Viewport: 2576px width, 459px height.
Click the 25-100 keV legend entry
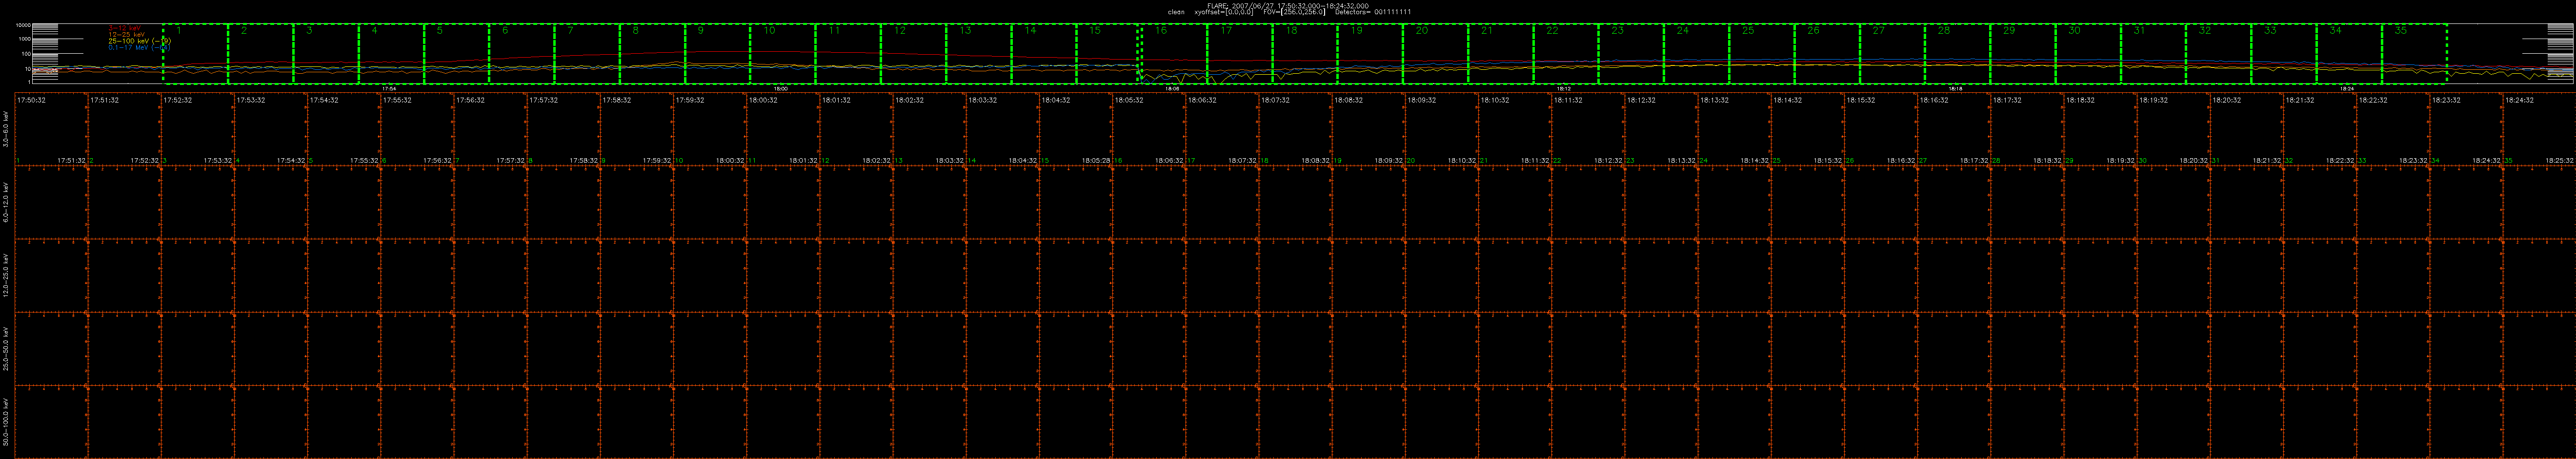click(x=139, y=40)
